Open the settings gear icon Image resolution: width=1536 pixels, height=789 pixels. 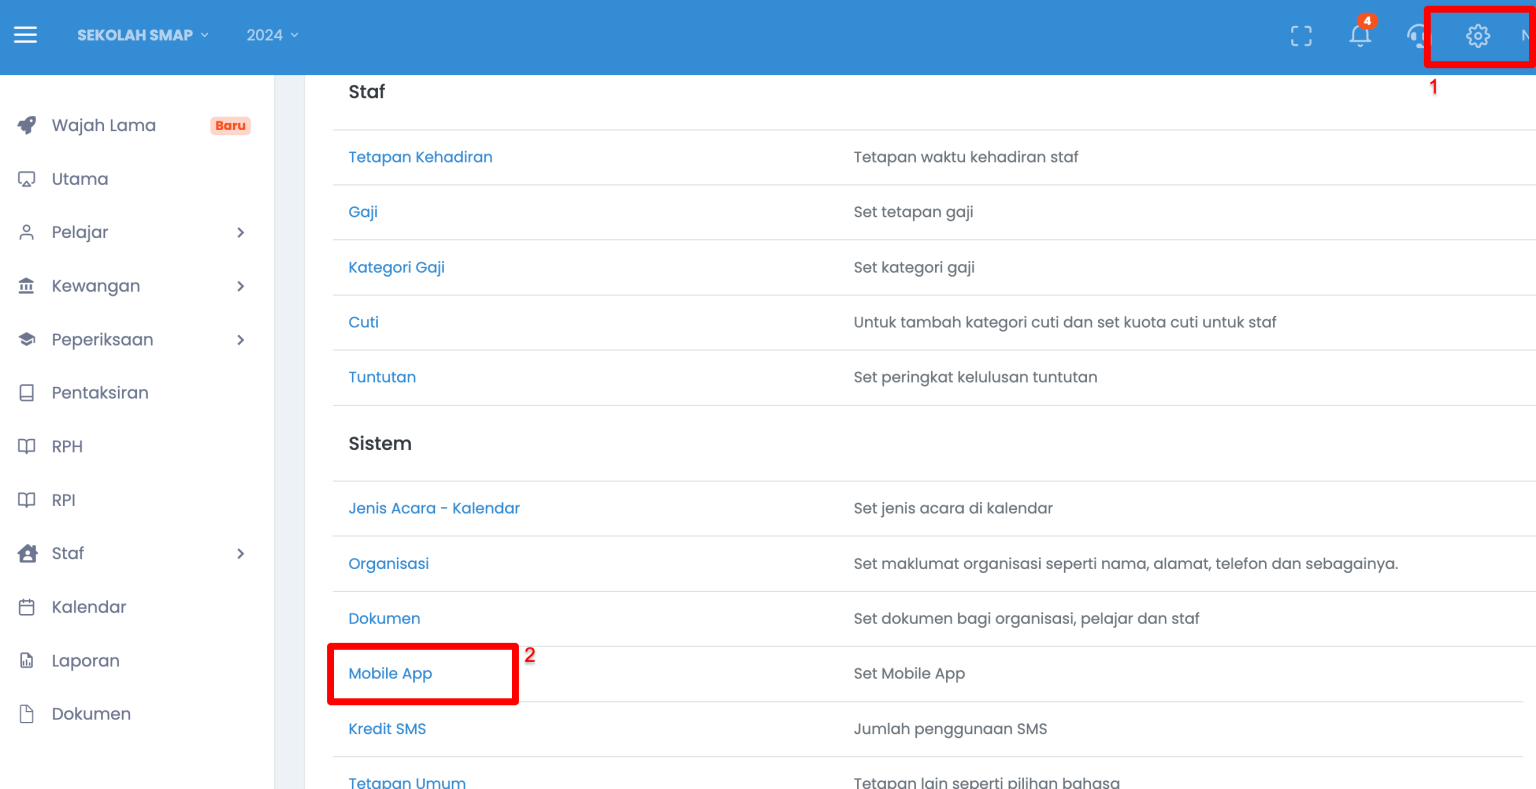pos(1477,36)
